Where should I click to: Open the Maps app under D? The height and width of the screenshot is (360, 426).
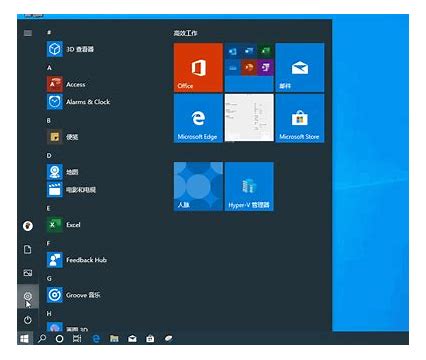coord(63,172)
